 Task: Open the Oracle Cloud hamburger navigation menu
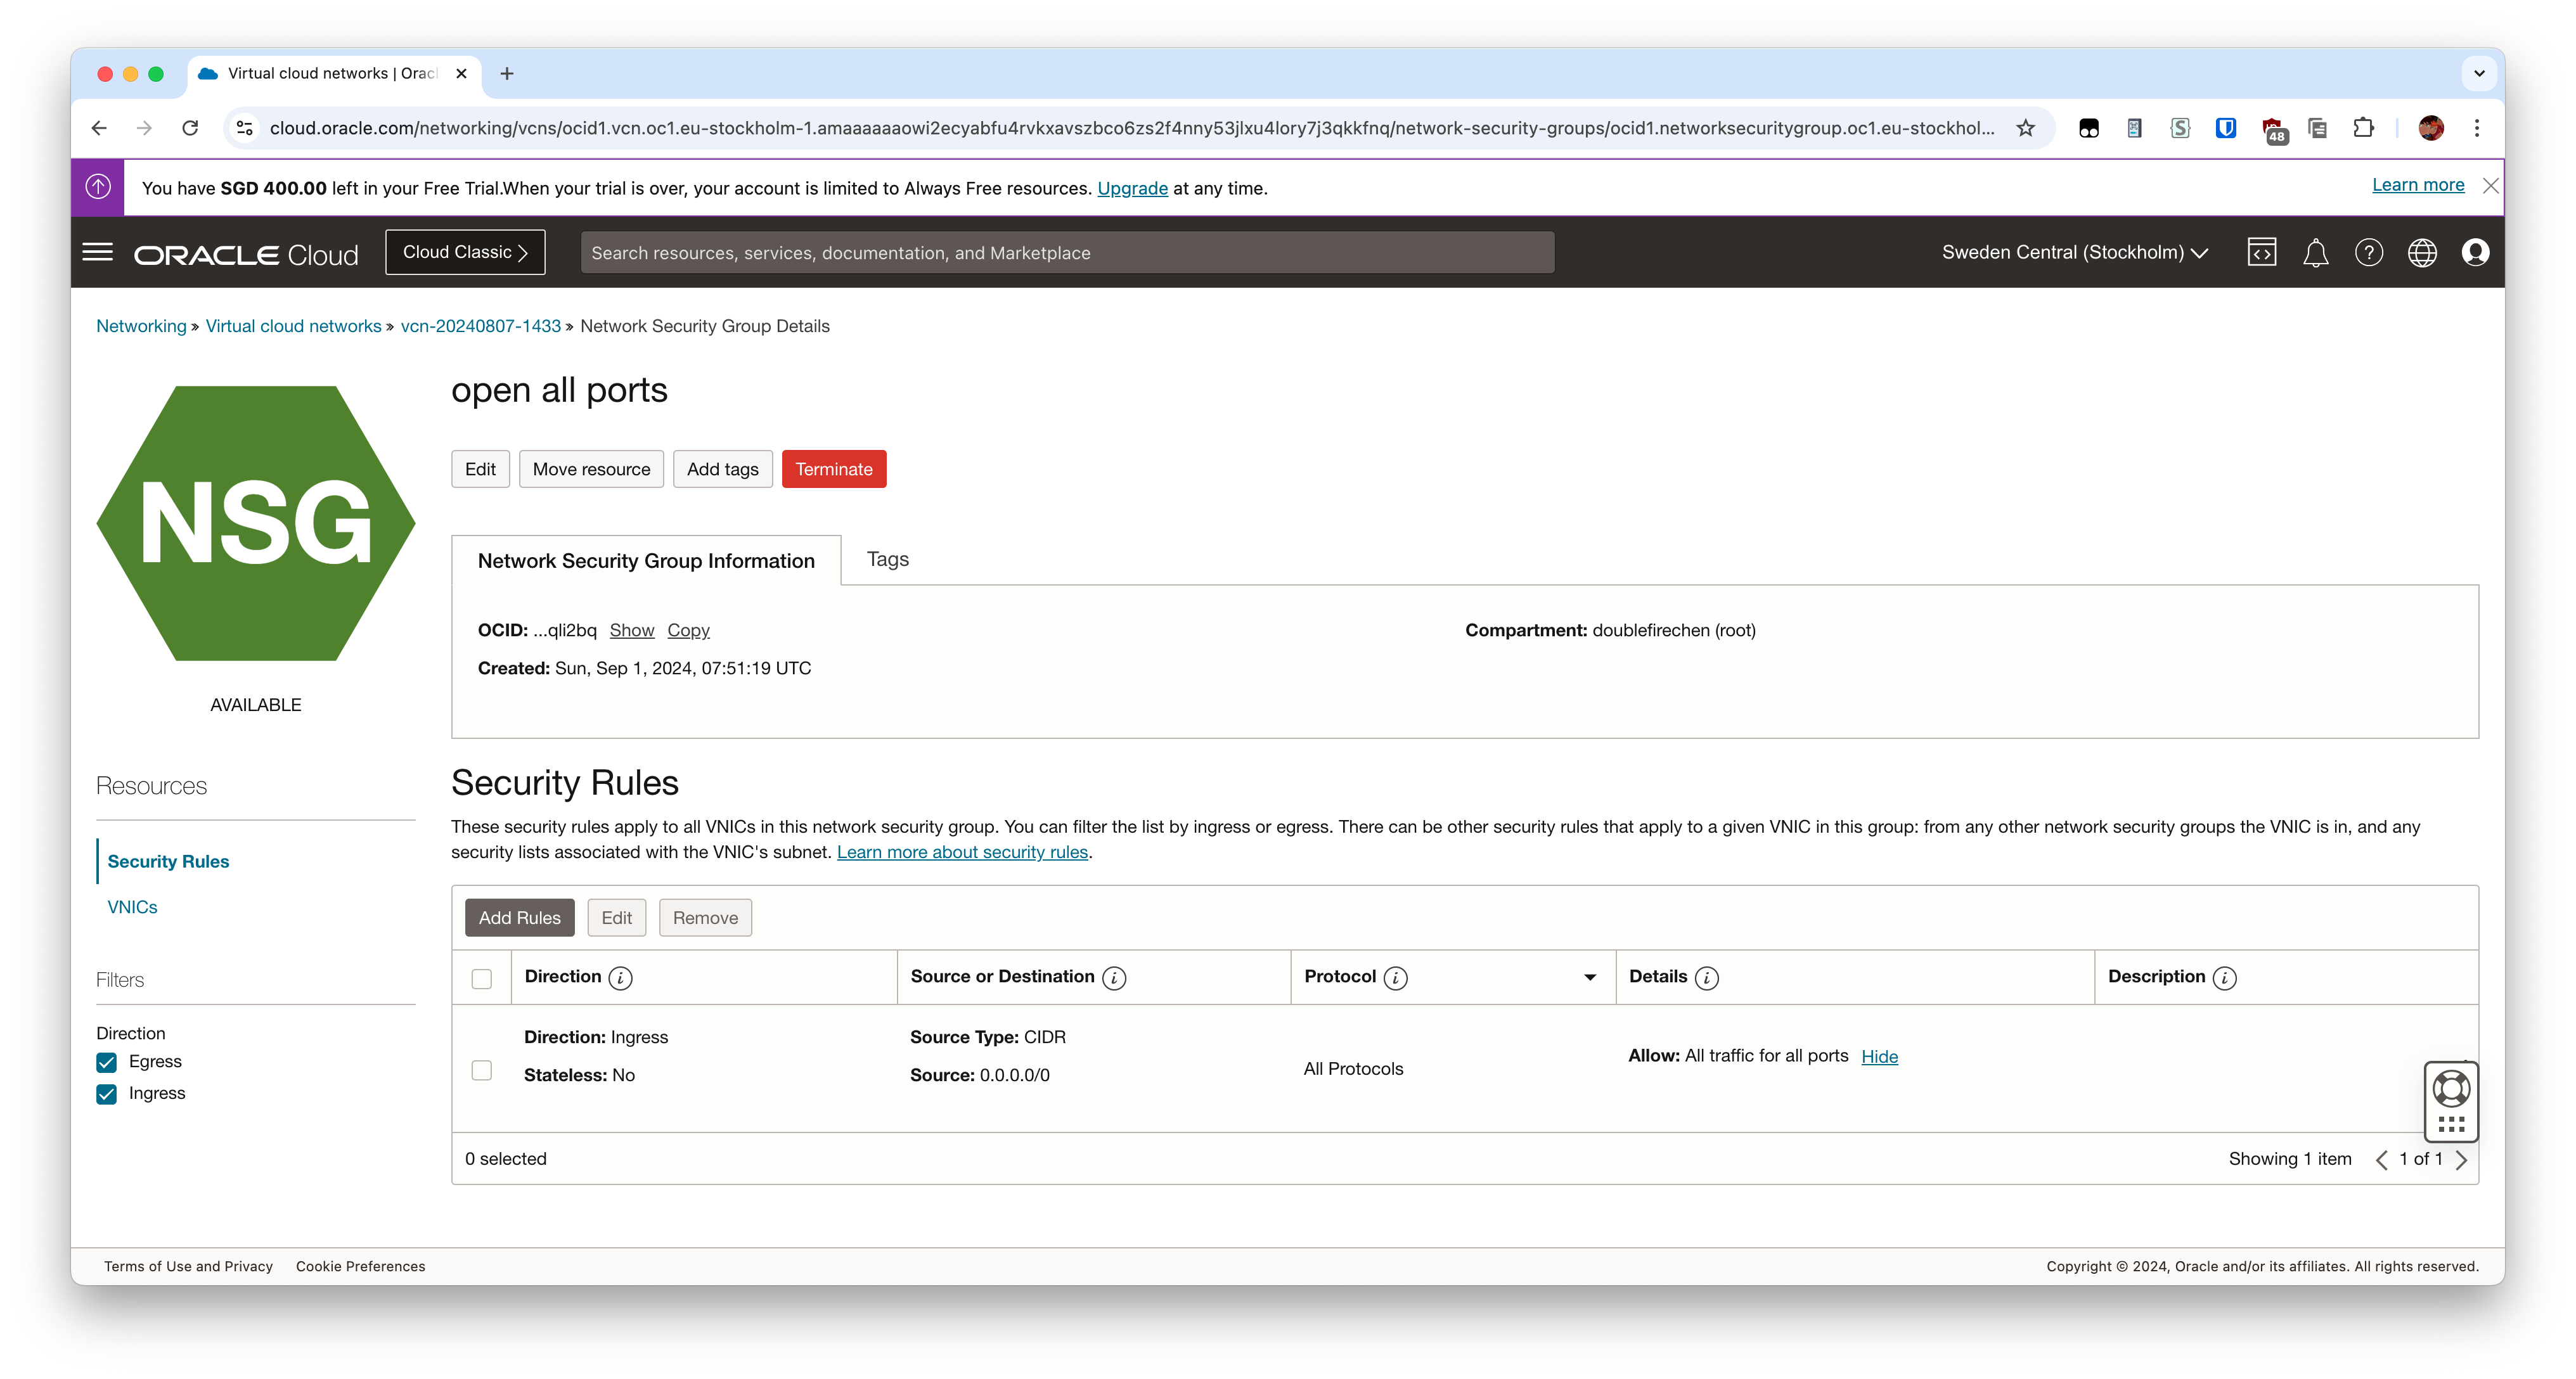coord(97,252)
